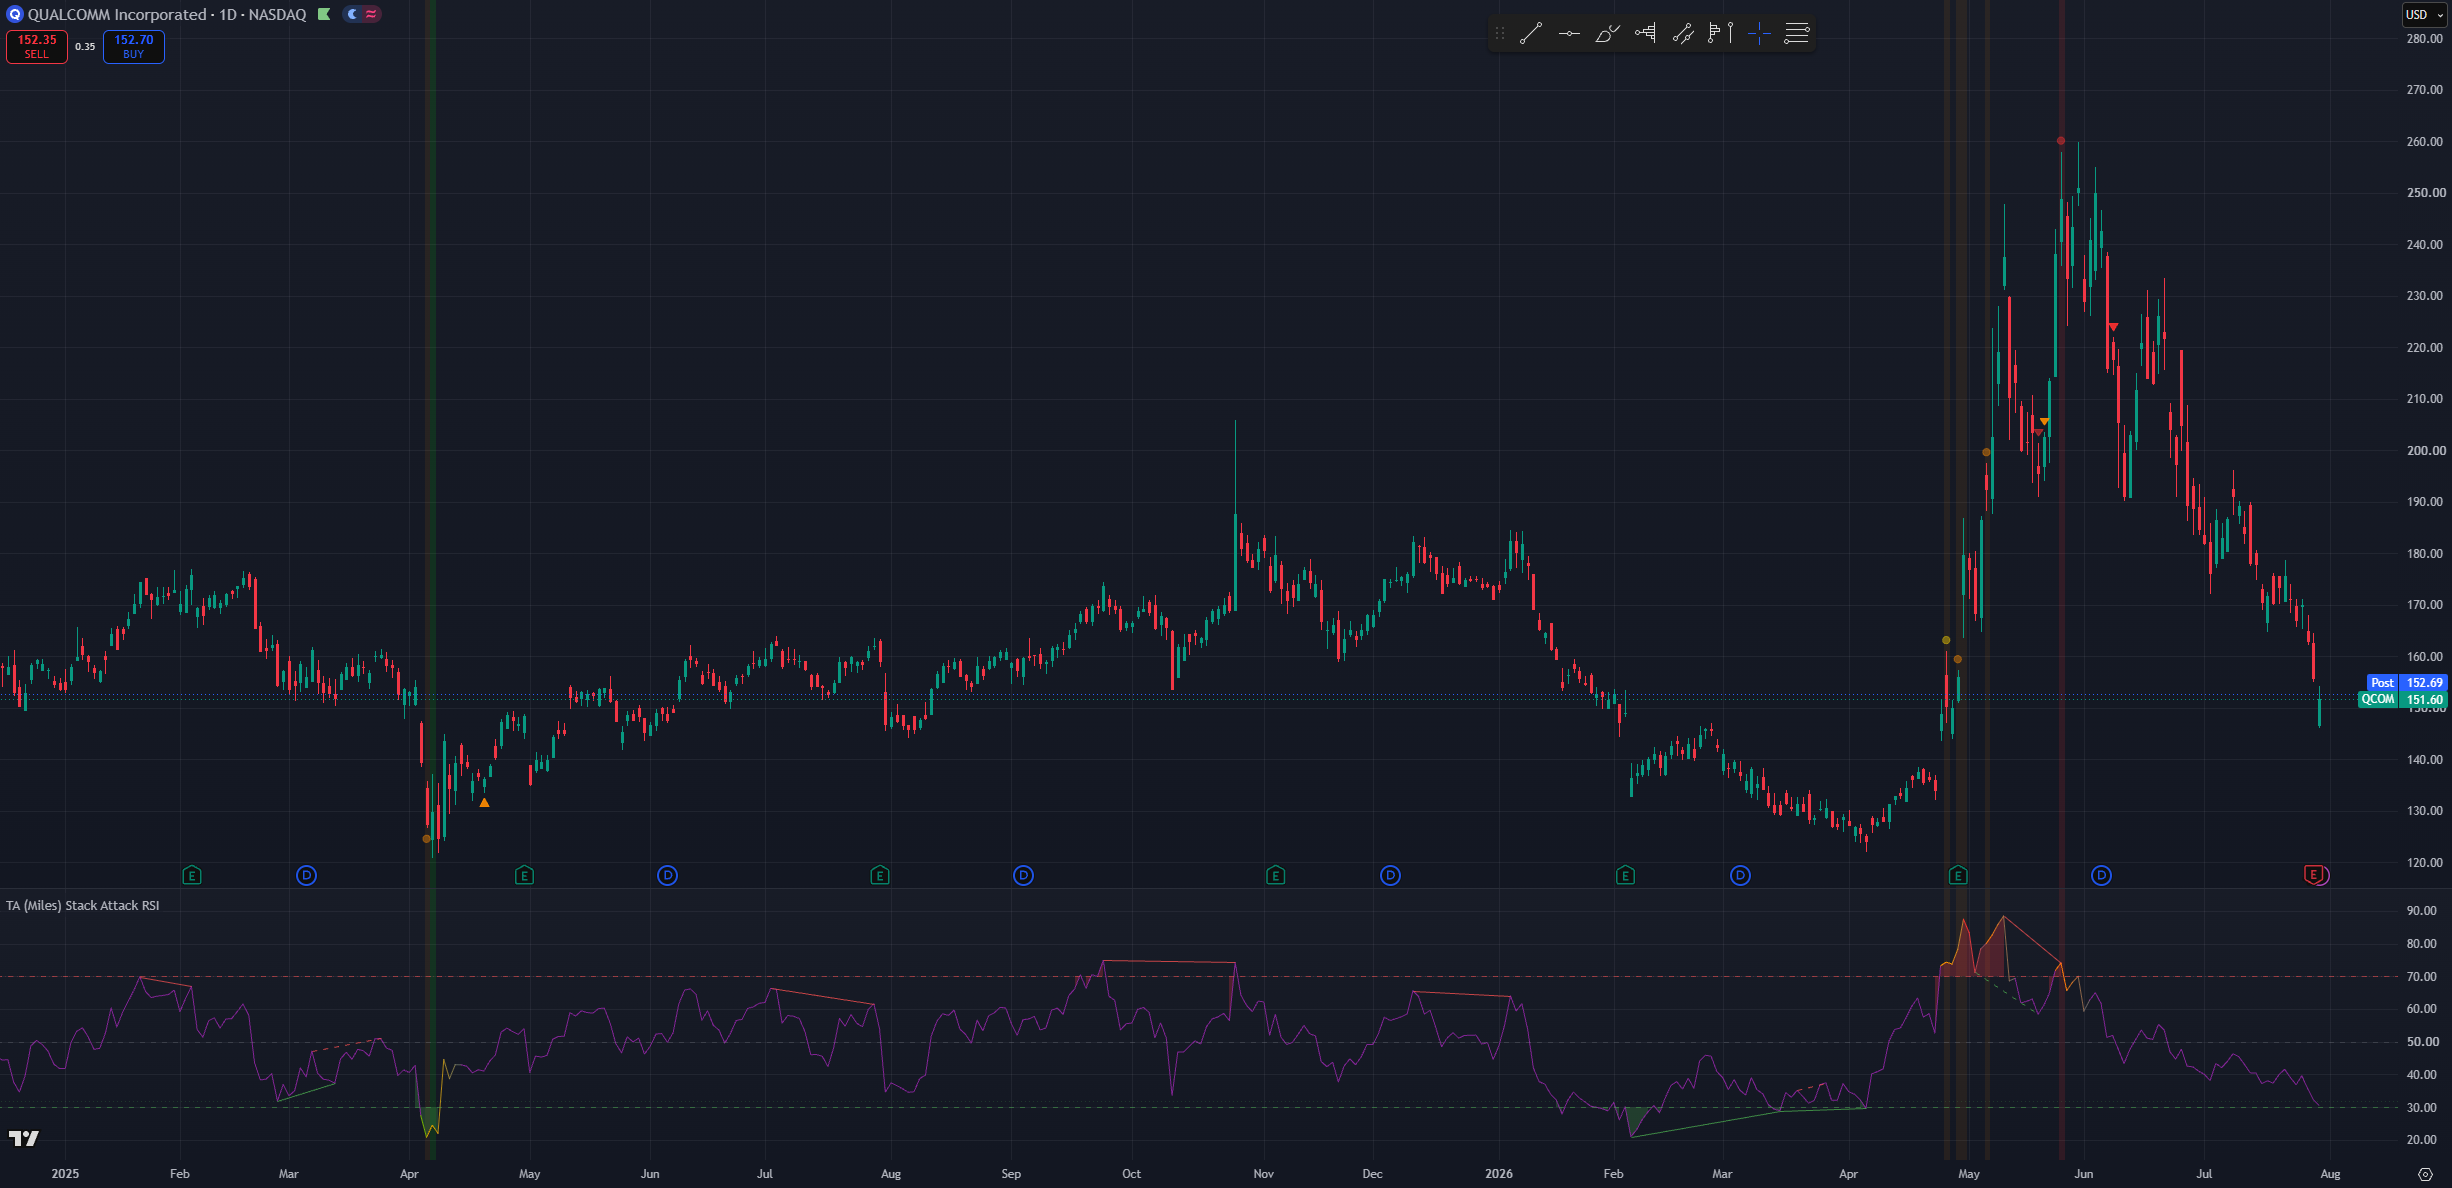Viewport: 2452px width, 1188px height.
Task: Click the Qualcomm round Q logo
Action: [x=14, y=14]
